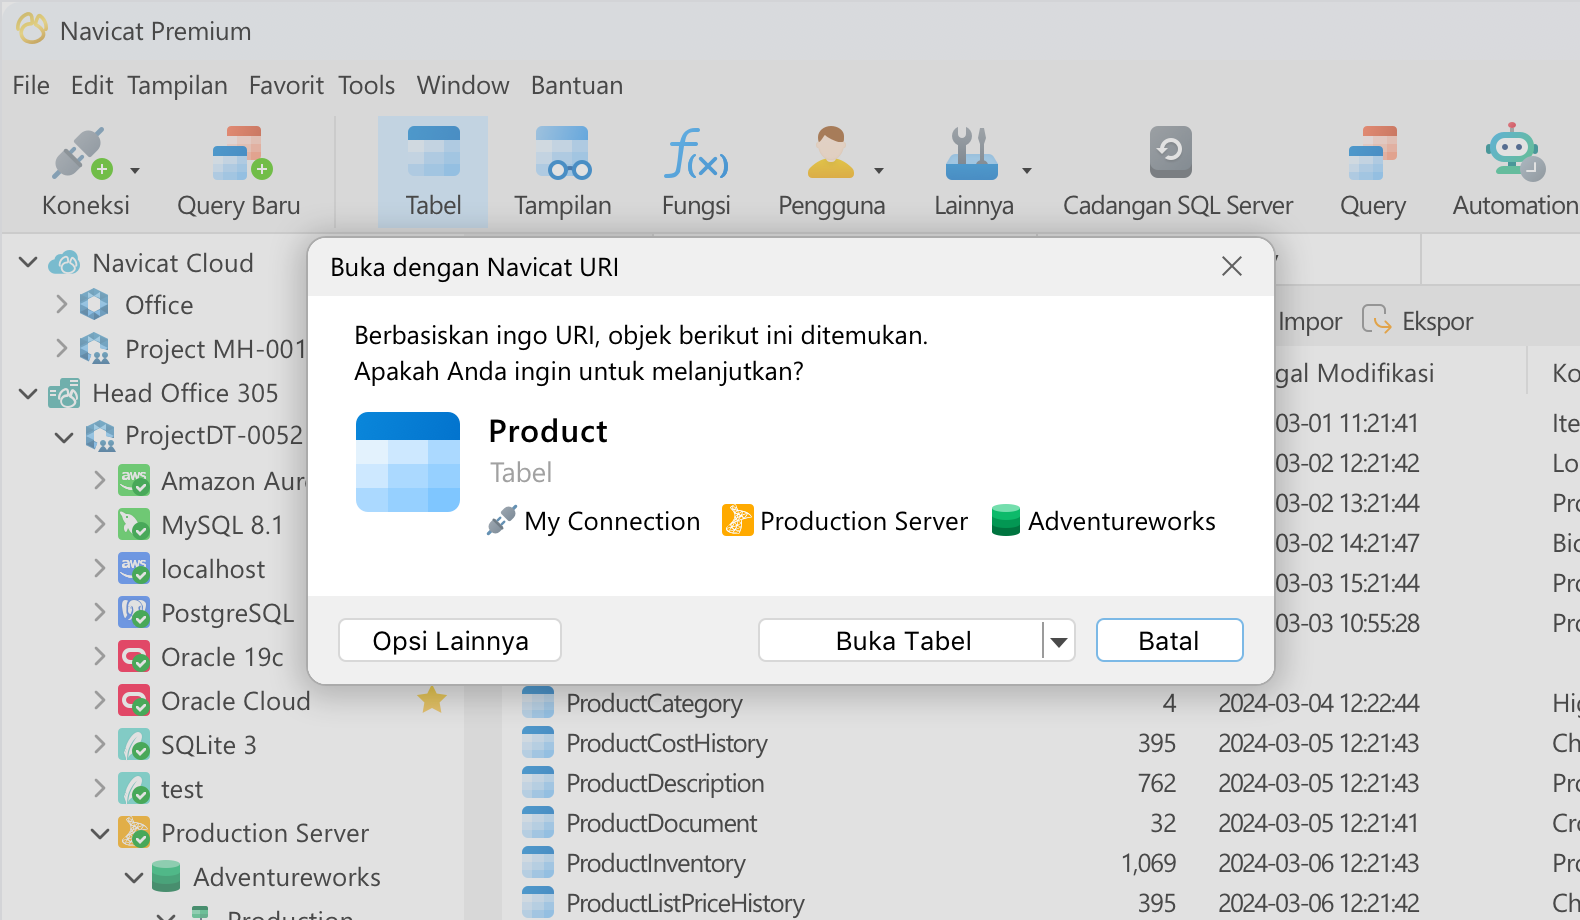Open the Edit menu

tap(92, 86)
